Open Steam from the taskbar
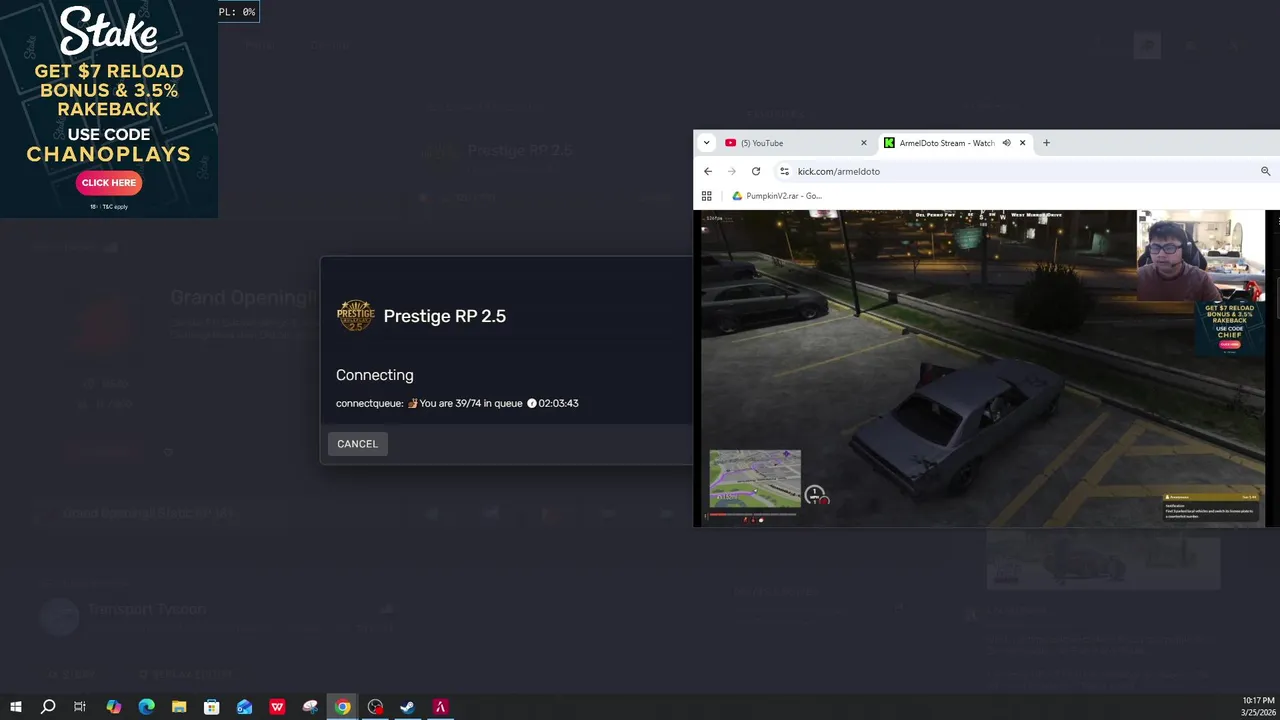1280x720 pixels. tap(408, 707)
